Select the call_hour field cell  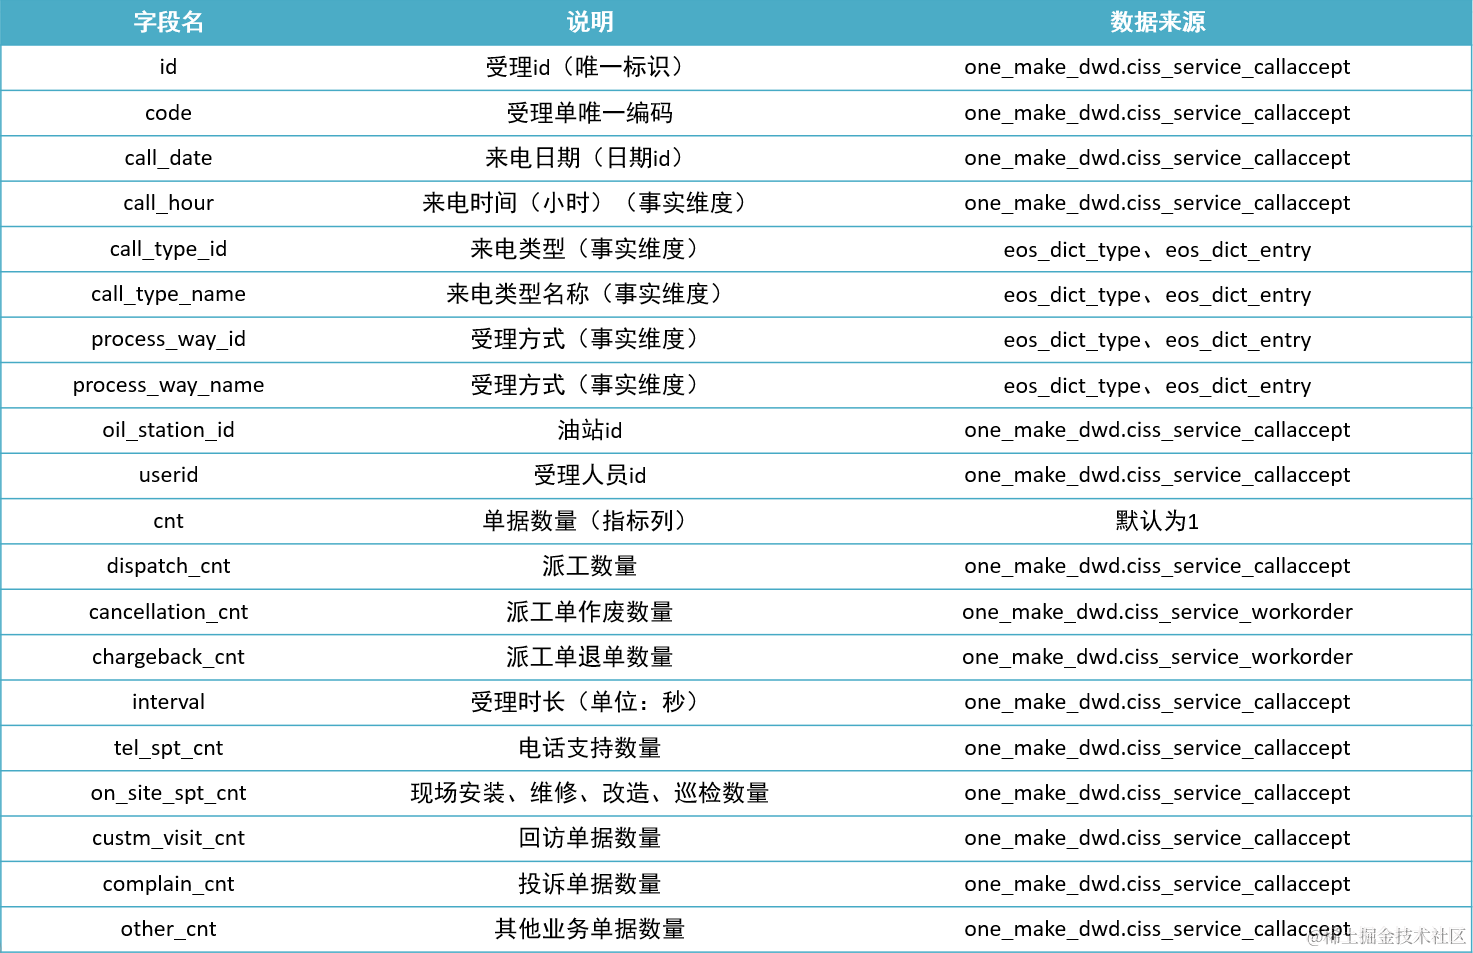point(168,203)
